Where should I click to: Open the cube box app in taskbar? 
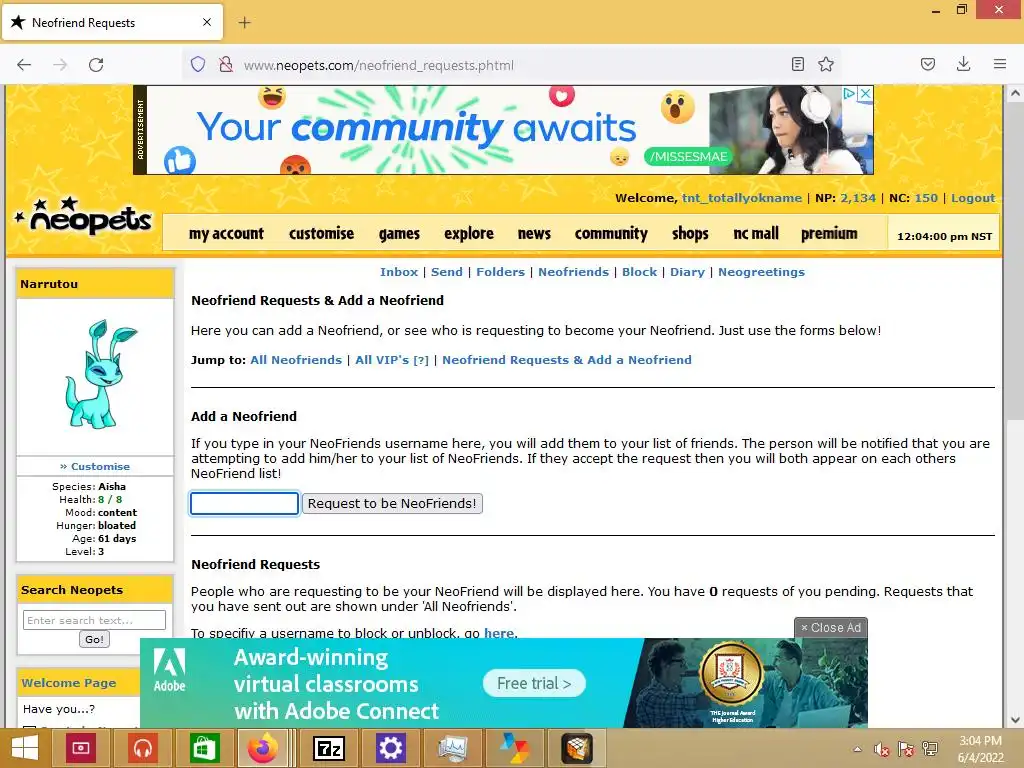pos(577,748)
